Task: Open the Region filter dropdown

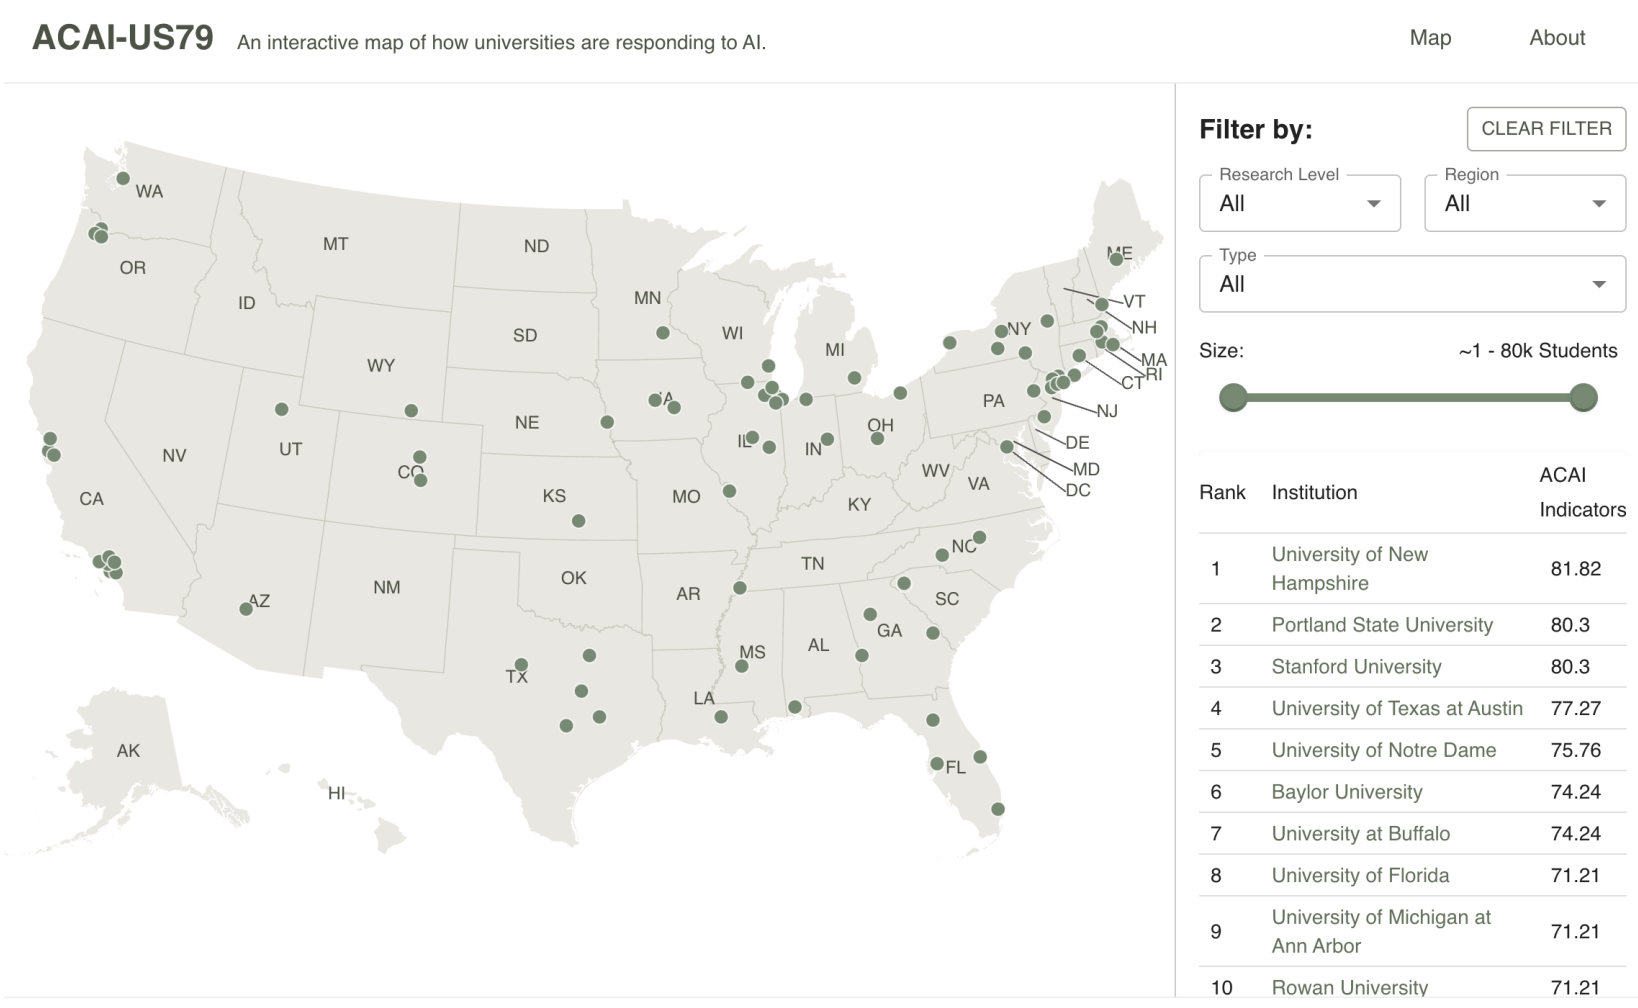Action: 1524,203
